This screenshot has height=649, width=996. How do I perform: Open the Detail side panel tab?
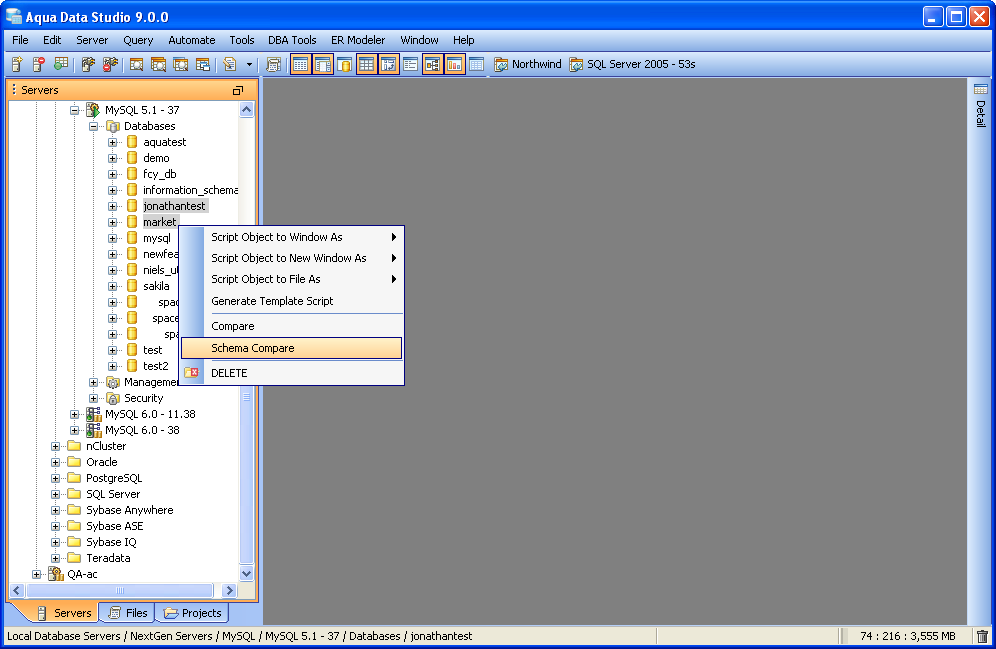981,105
